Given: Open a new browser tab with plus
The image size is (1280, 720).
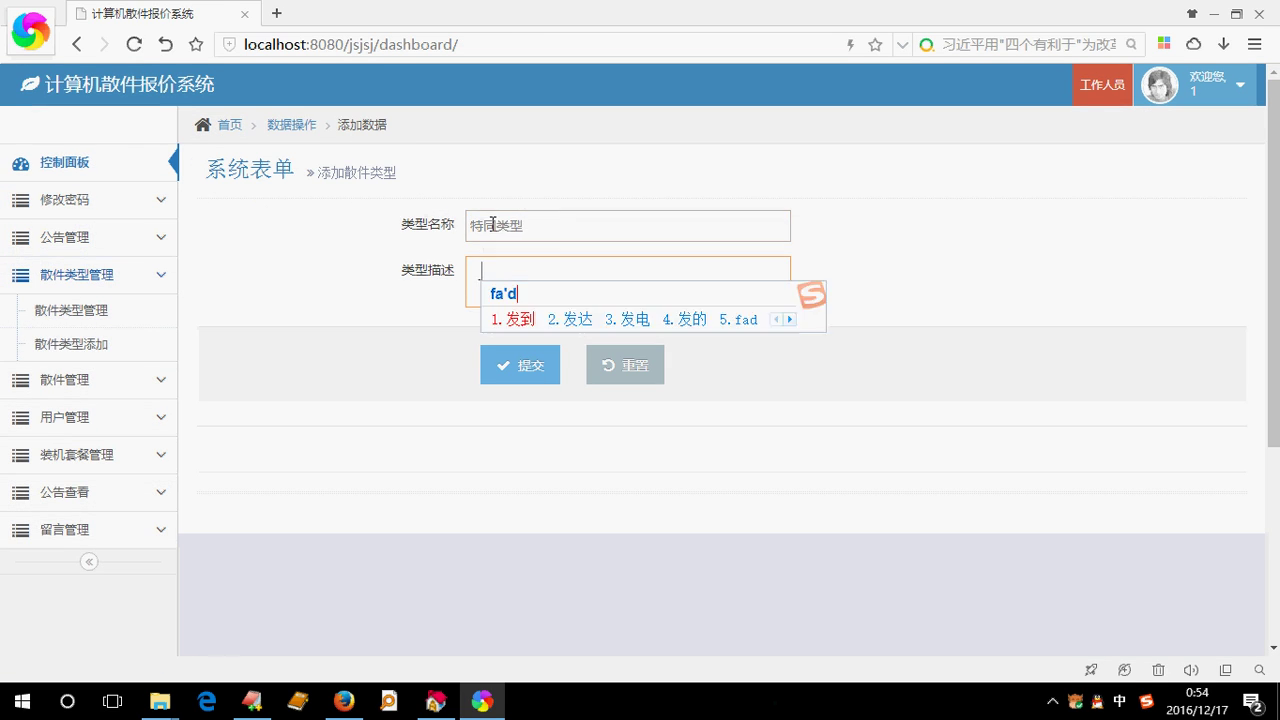Looking at the screenshot, I should coord(277,13).
